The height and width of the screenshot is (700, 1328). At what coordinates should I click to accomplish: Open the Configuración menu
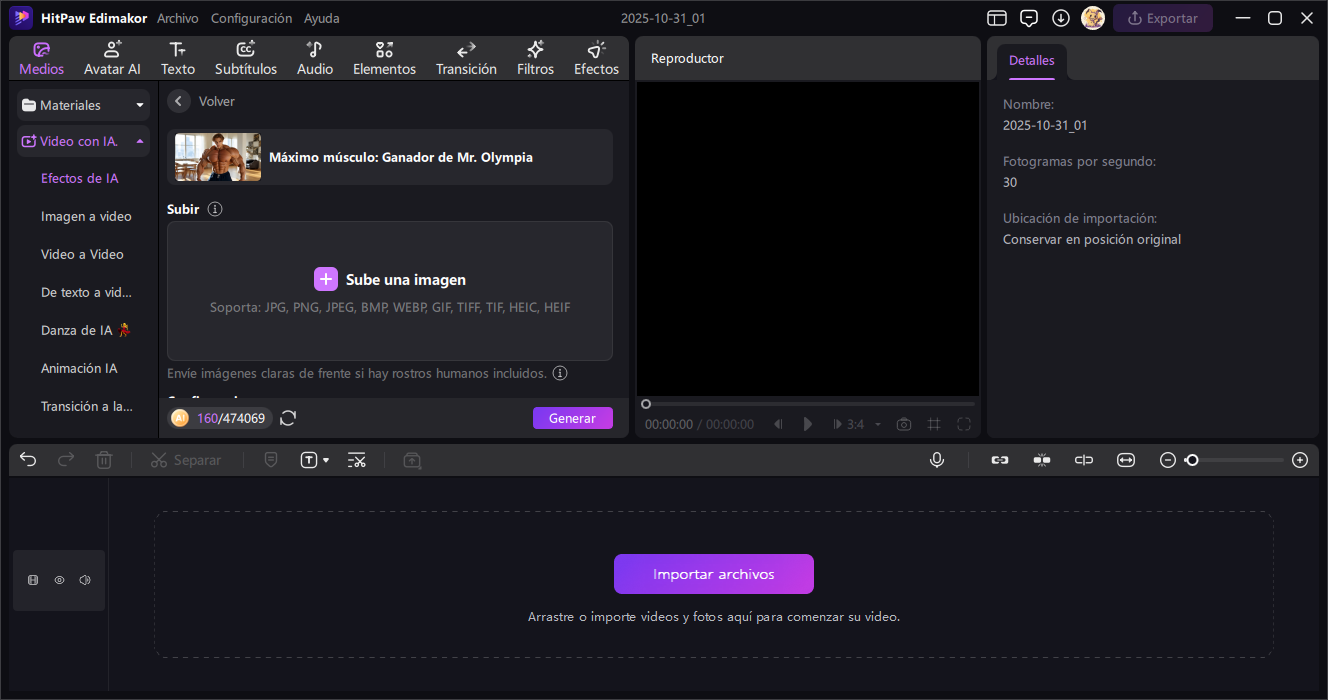click(252, 18)
